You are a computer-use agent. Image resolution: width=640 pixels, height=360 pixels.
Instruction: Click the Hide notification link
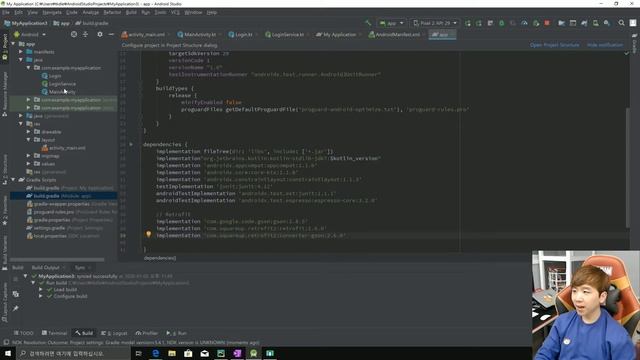pos(605,45)
